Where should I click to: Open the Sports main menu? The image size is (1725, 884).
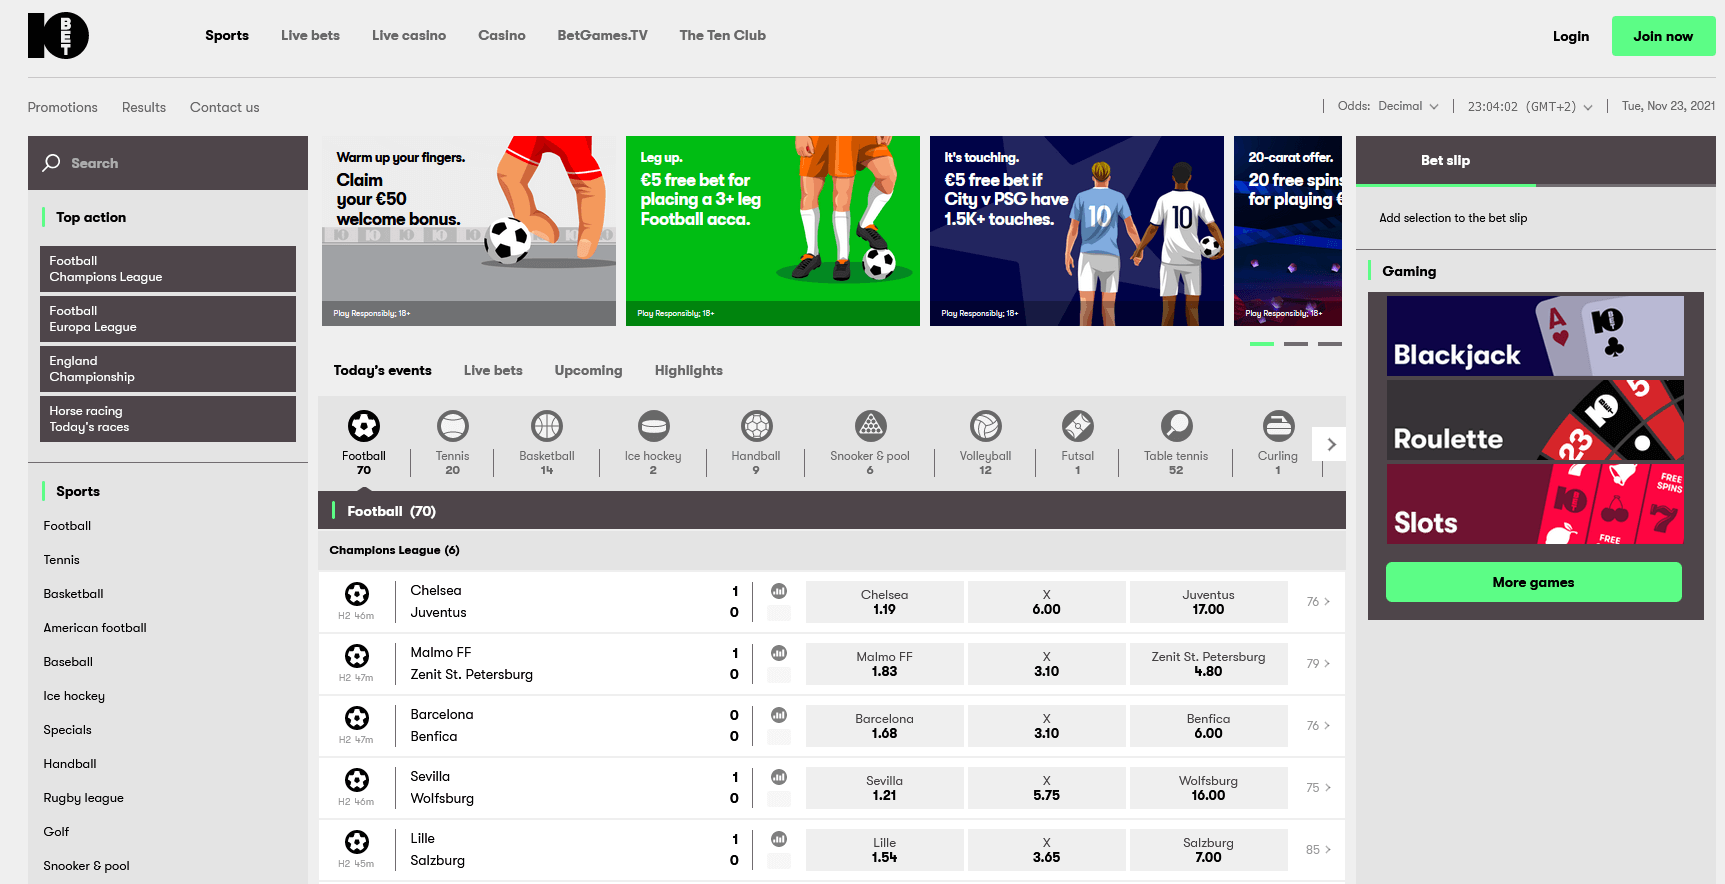point(227,35)
